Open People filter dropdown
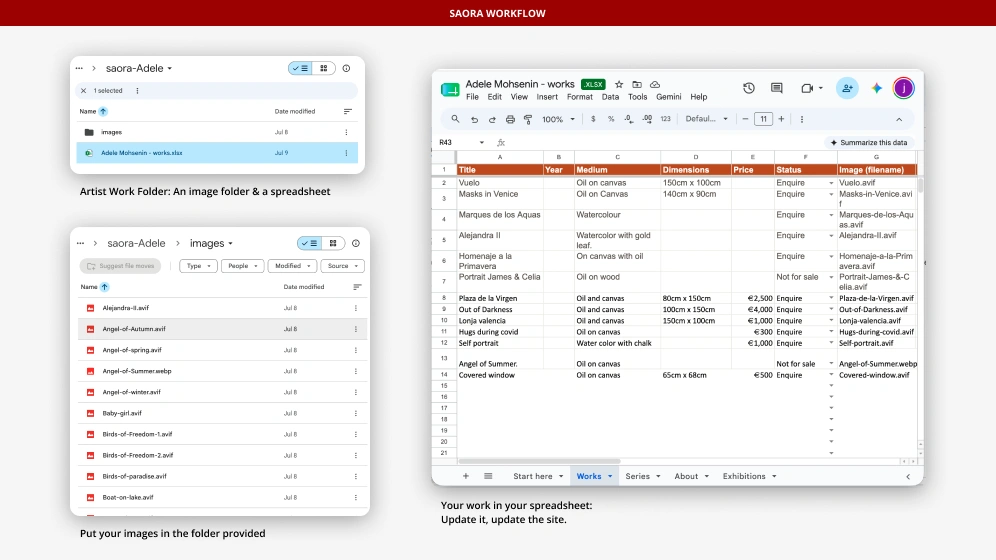This screenshot has width=996, height=560. click(x=242, y=266)
